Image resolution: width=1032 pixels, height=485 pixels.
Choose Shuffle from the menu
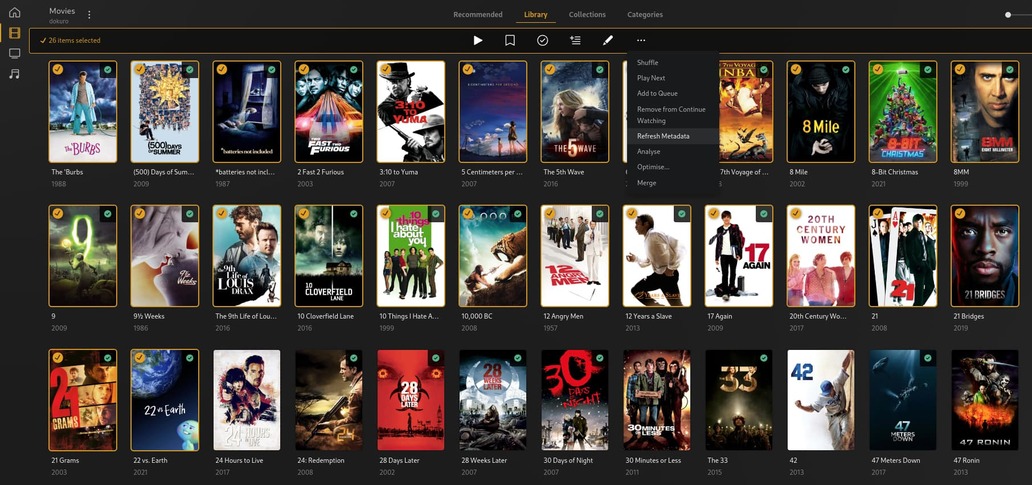click(673, 63)
